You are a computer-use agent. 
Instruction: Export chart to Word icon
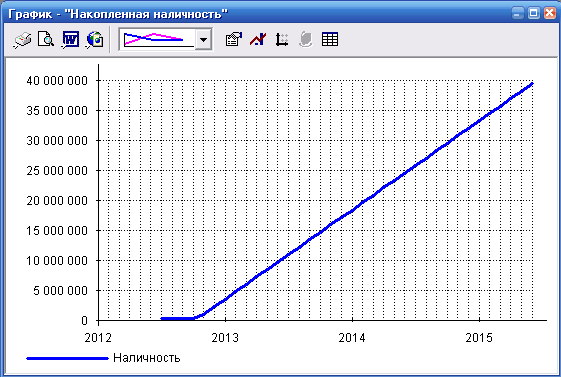click(x=70, y=39)
